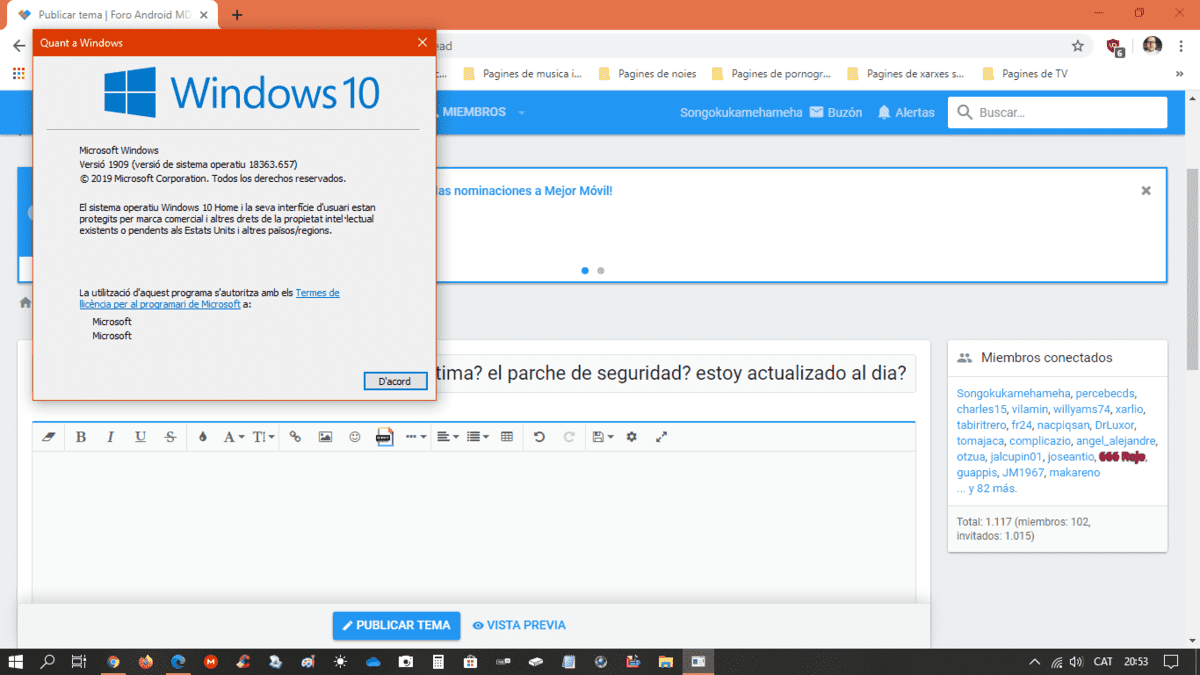Bookmark this page with star icon
The image size is (1200, 675).
(x=1078, y=46)
